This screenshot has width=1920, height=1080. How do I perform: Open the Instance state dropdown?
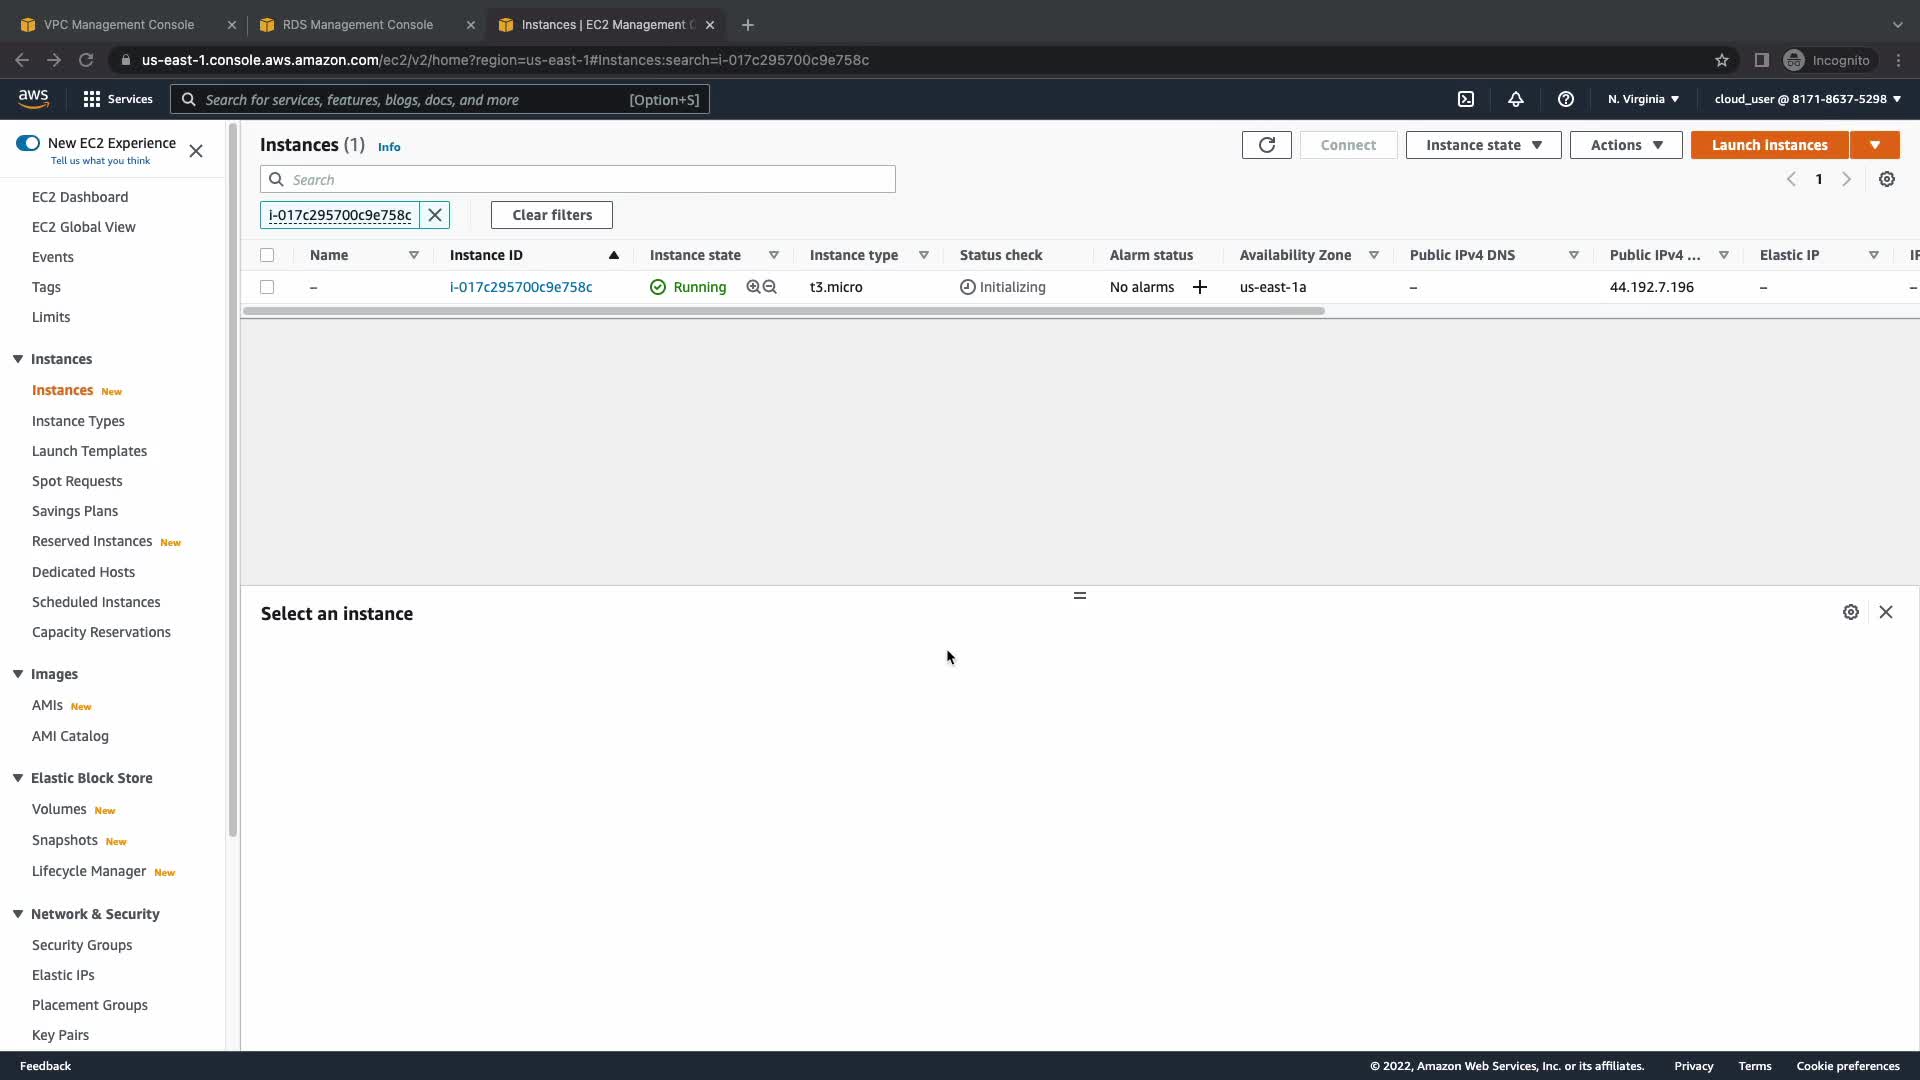[1483, 145]
